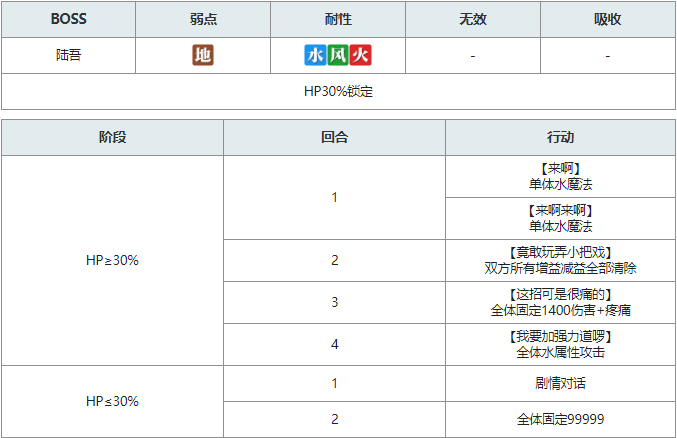This screenshot has height=438, width=677.
Task: Click the HP30%锁定 note row
Action: pos(338,92)
